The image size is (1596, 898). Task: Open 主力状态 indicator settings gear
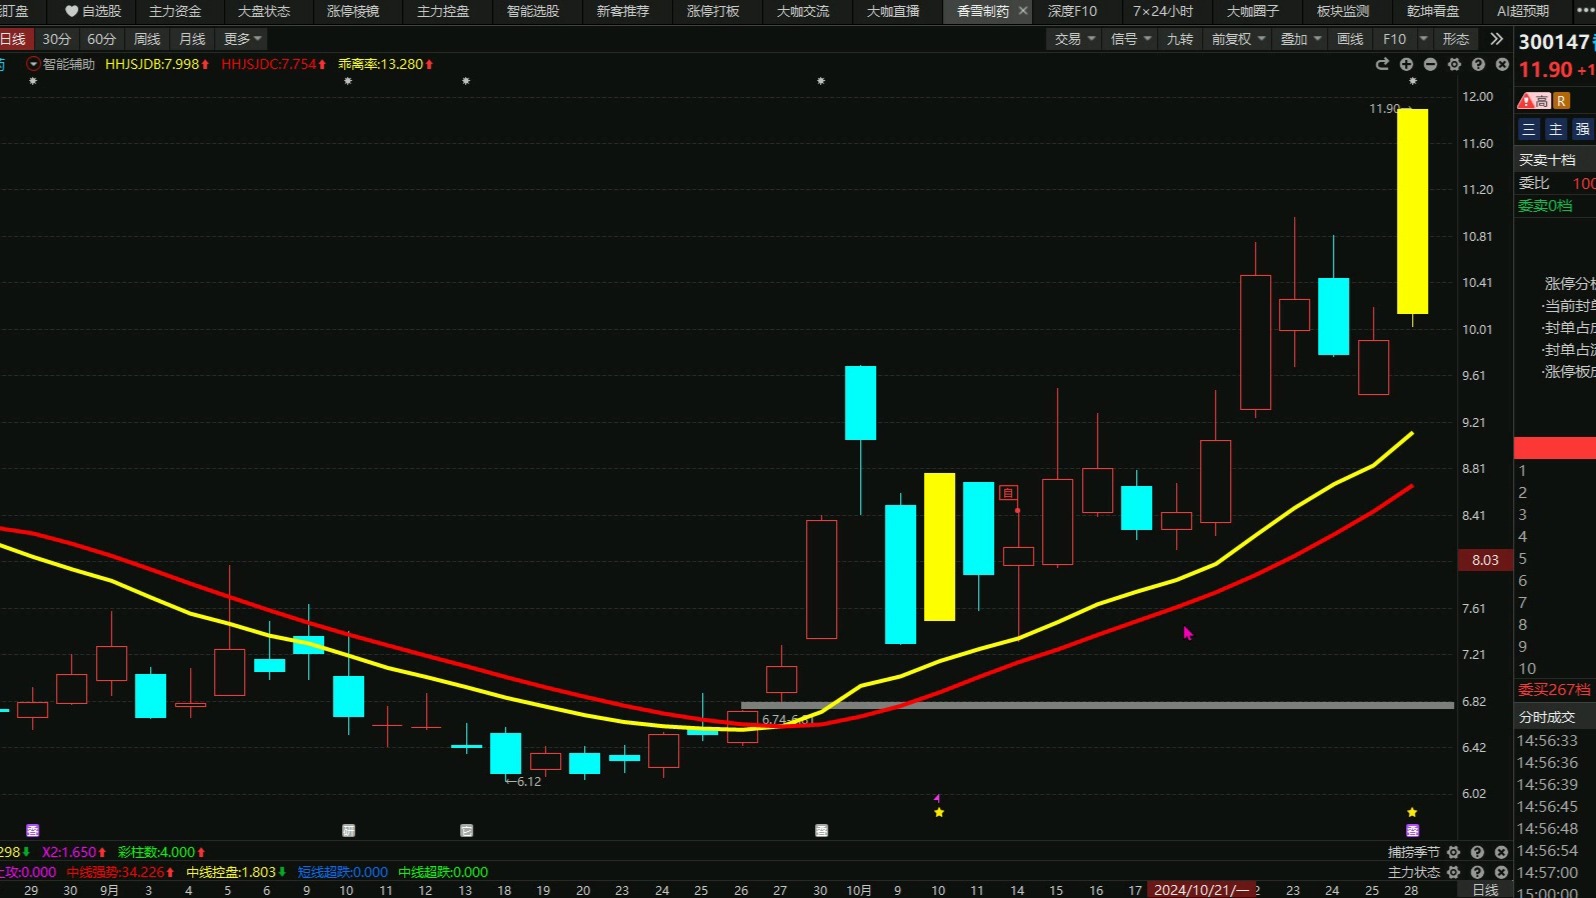(1454, 872)
